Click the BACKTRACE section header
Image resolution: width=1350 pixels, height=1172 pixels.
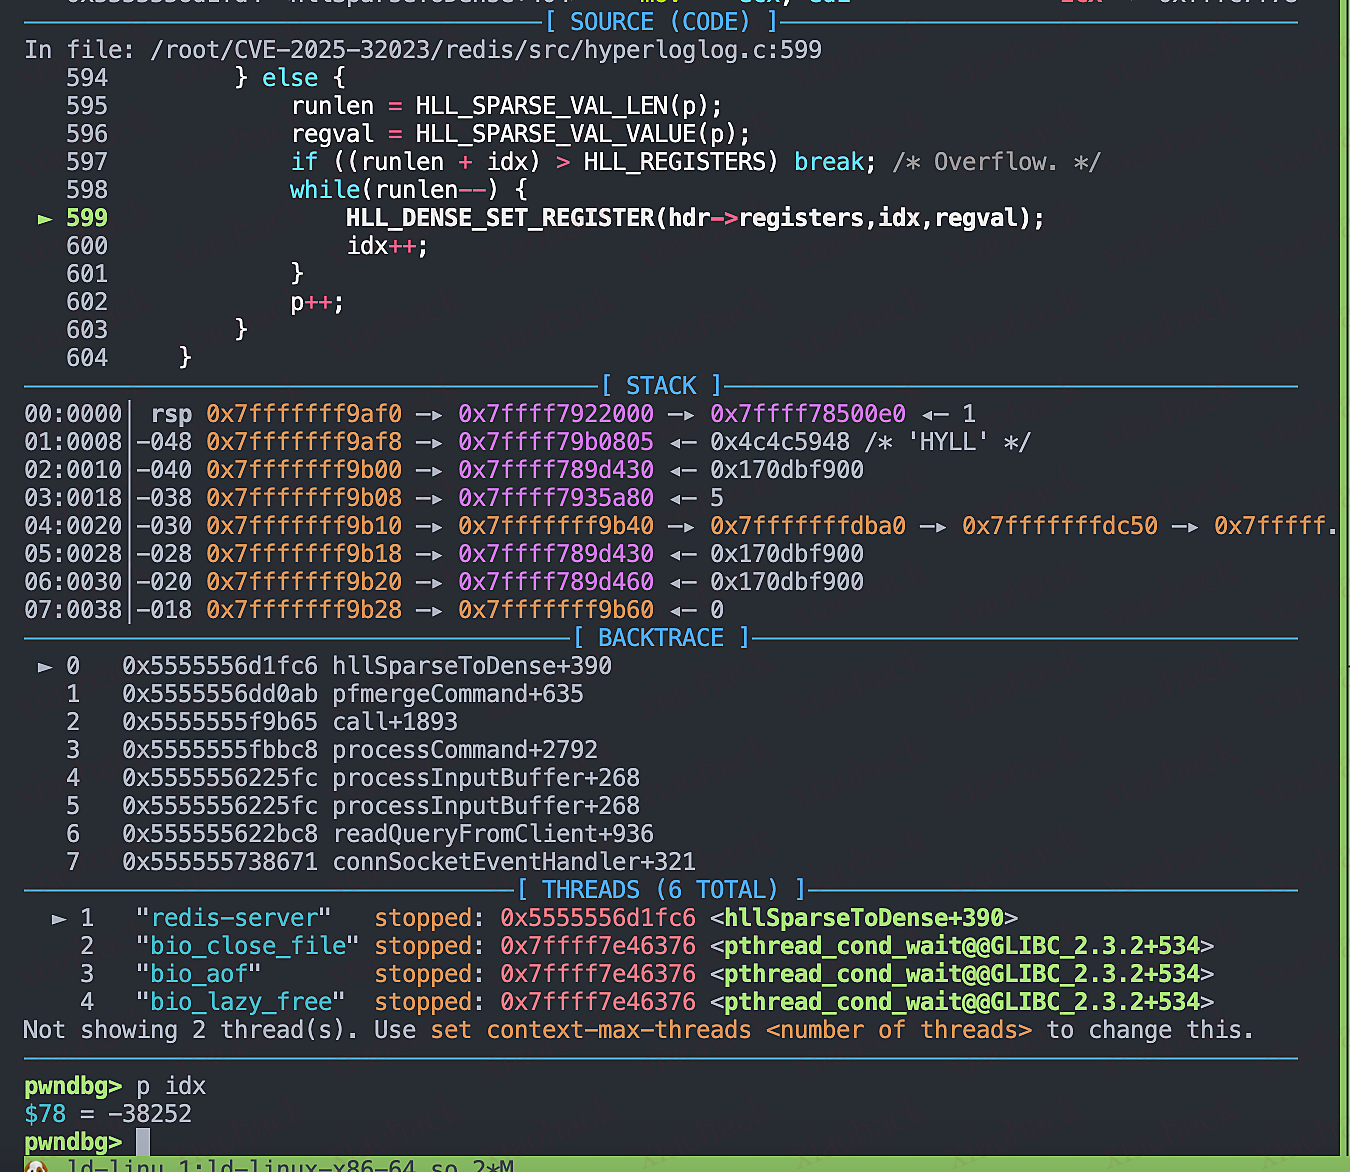[660, 637]
